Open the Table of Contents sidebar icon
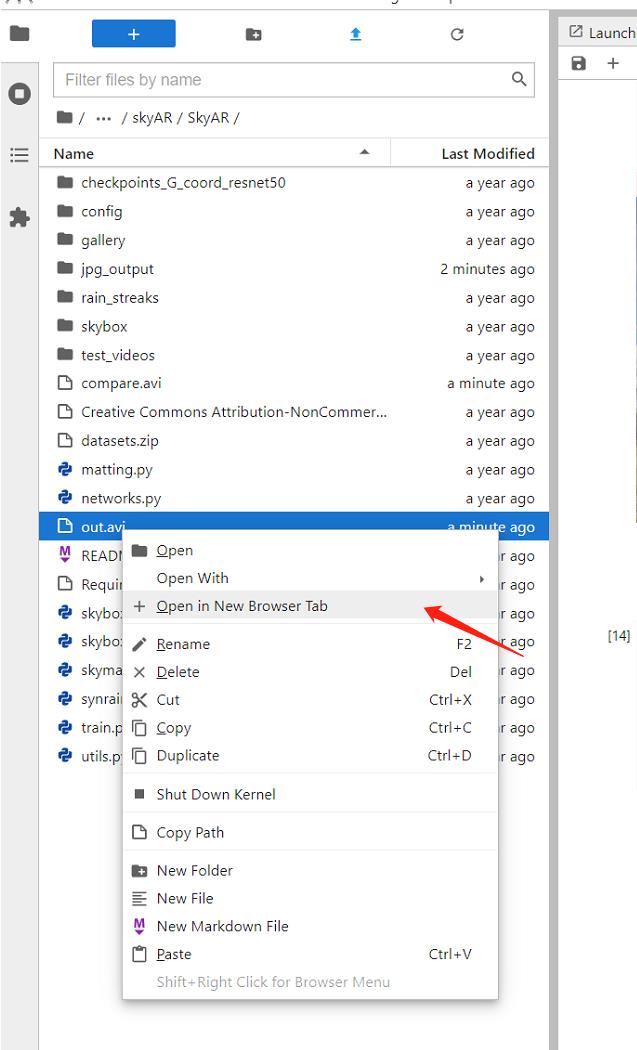Viewport: 637px width, 1050px height. [19, 155]
